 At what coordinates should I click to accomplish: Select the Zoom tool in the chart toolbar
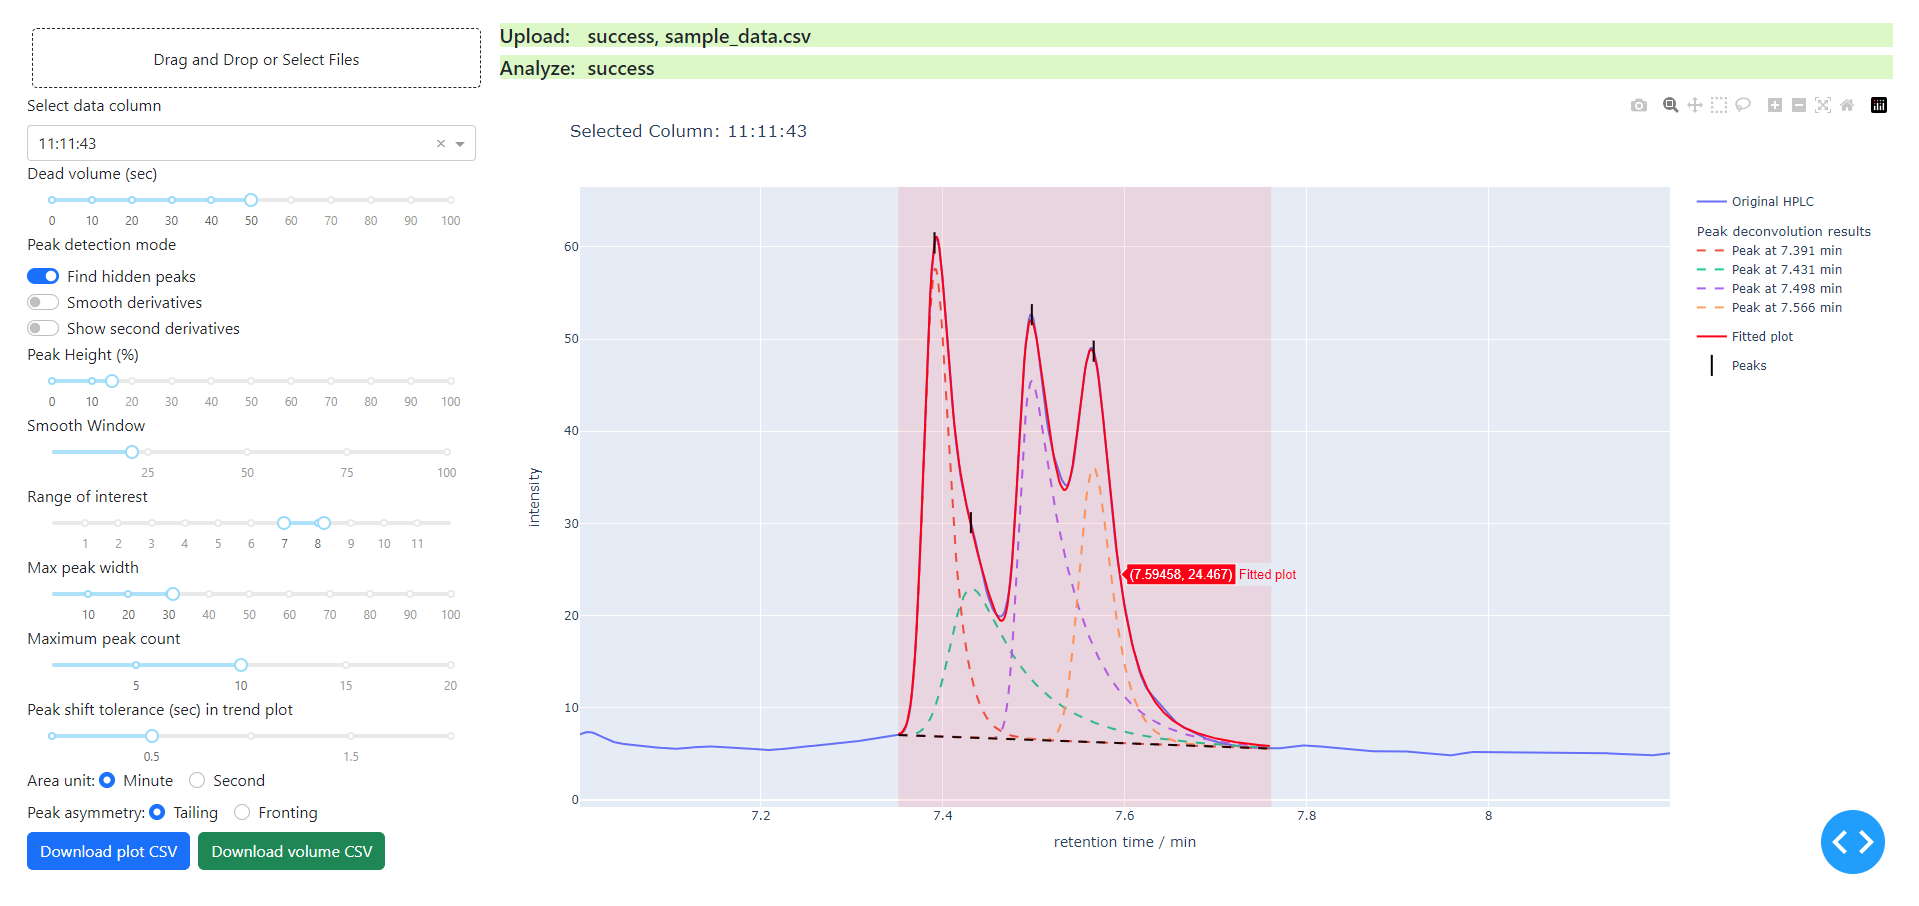[x=1670, y=105]
